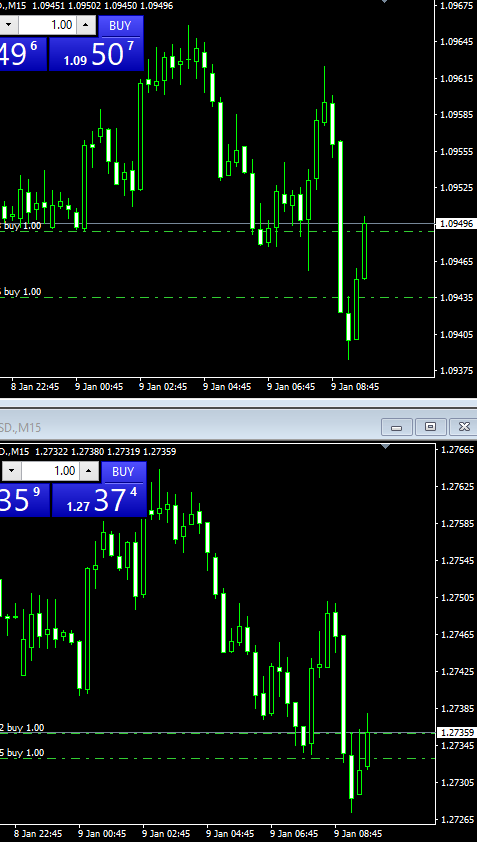Click the header quote 1.09451 1.09502 1.09450 1.09496
477x842 pixels.
[102, 5]
